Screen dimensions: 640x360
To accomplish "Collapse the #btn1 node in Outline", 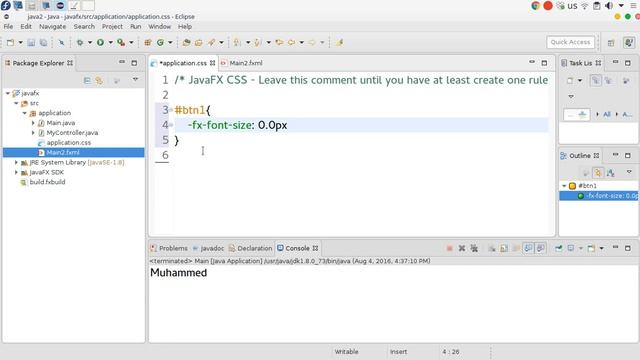I will coord(564,186).
